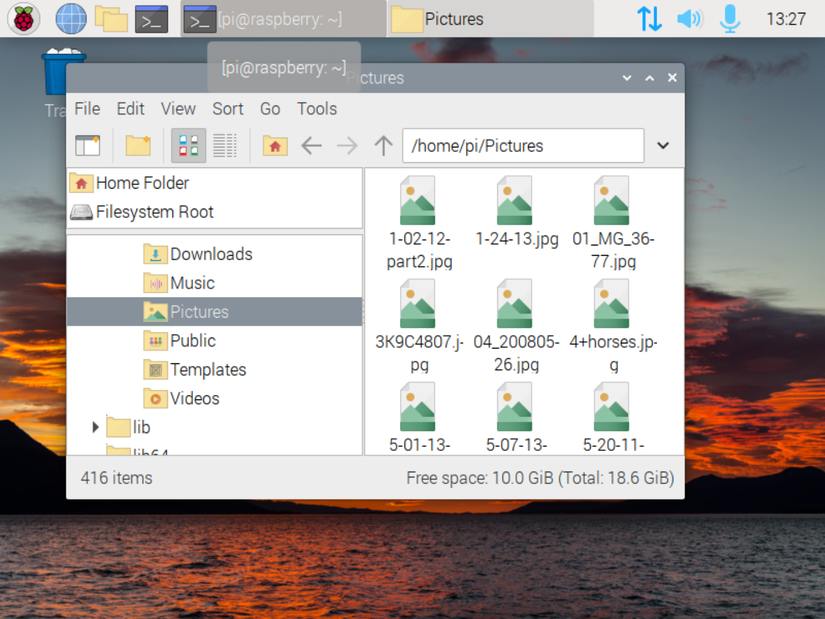Image resolution: width=825 pixels, height=619 pixels.
Task: Go up to the parent folder
Action: pyautogui.click(x=383, y=146)
